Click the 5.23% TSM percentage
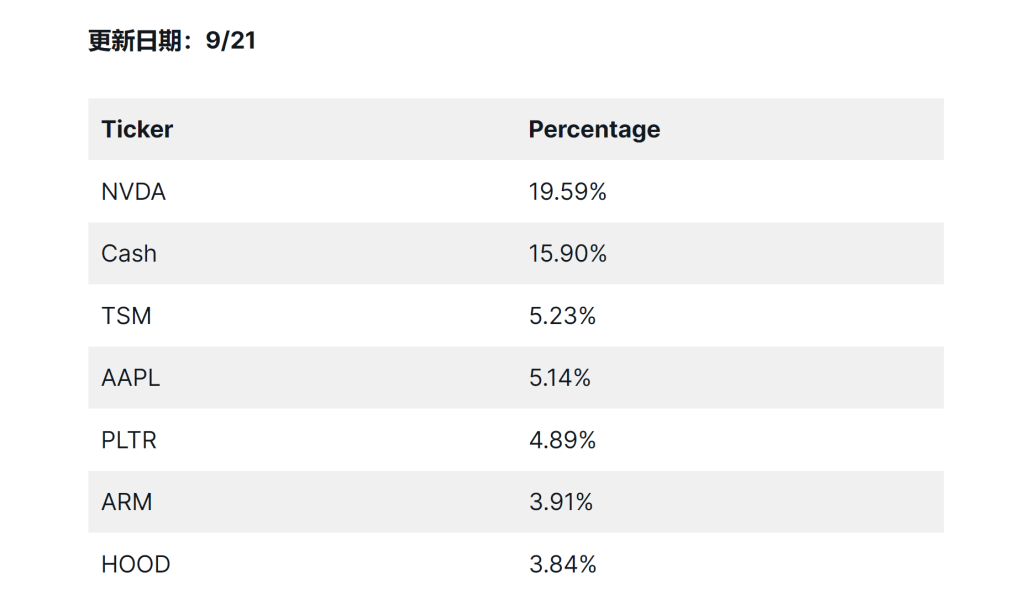The image size is (1024, 594). point(562,316)
